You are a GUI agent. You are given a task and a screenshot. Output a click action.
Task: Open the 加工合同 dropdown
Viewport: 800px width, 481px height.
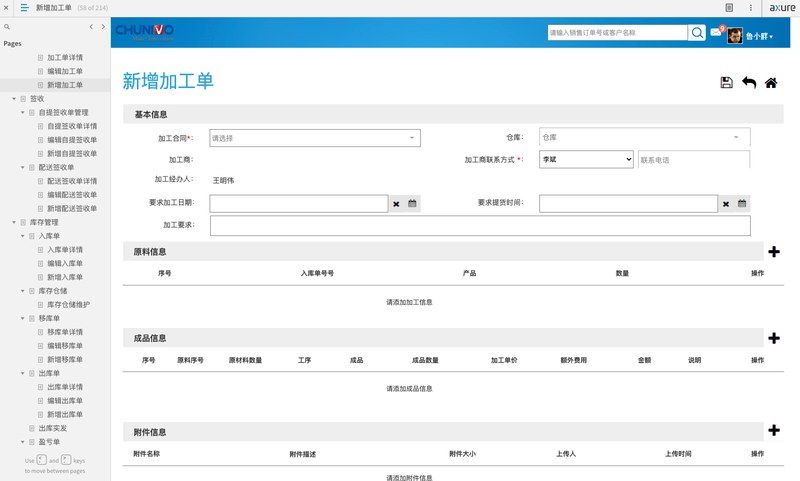tap(315, 138)
